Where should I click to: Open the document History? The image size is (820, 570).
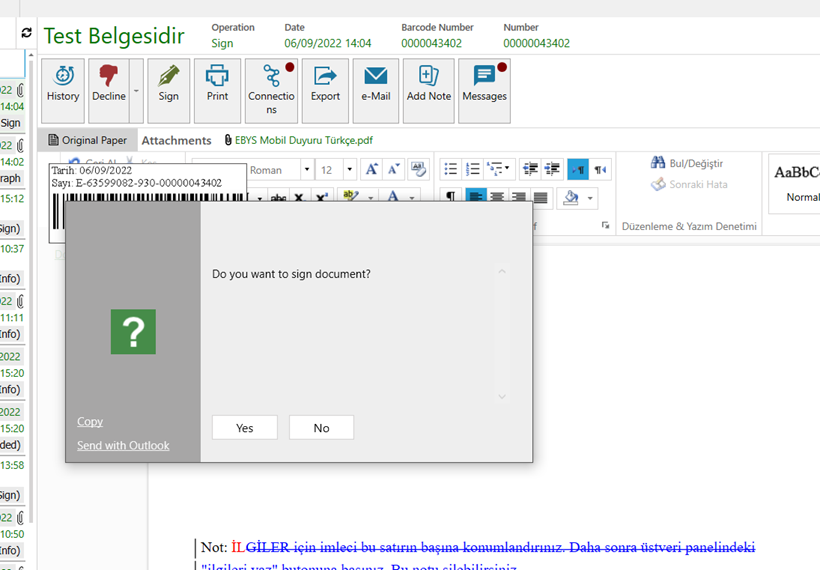(x=63, y=84)
